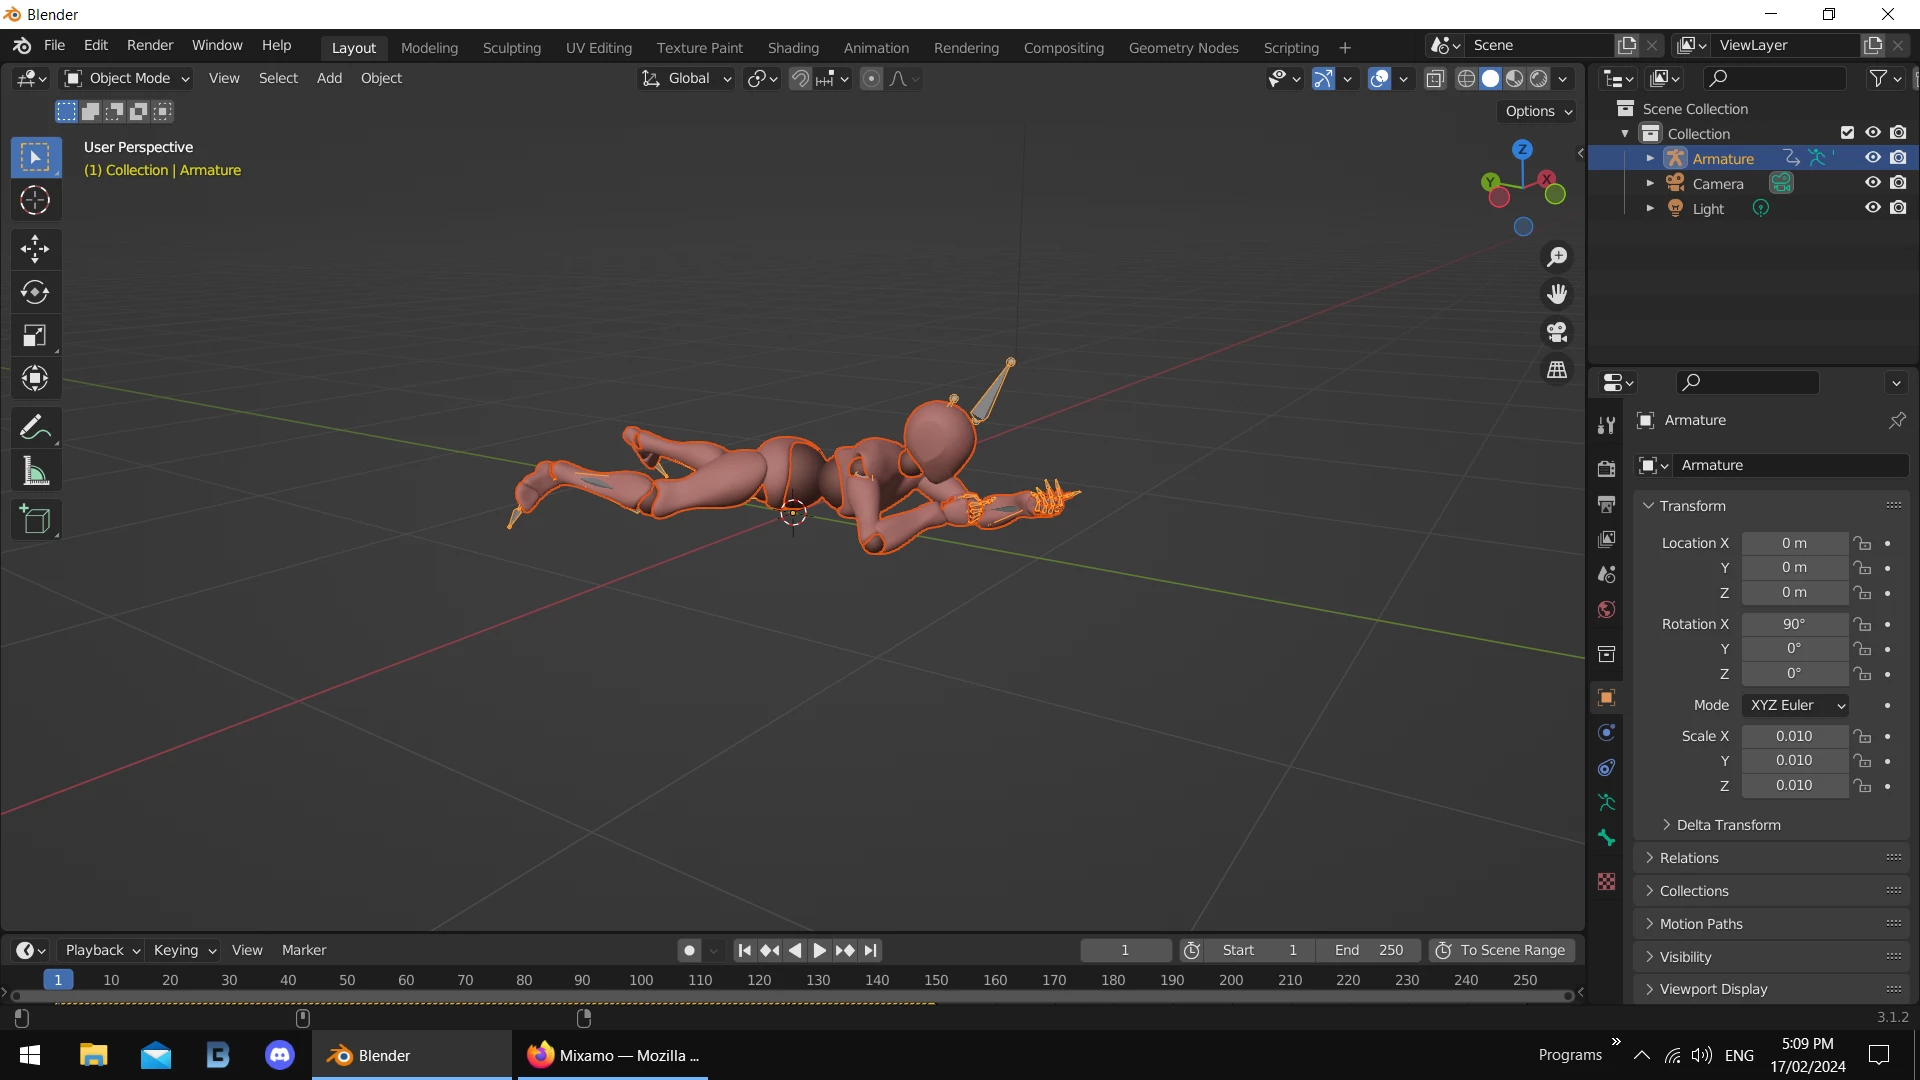
Task: Activate the Rotate tool
Action: 35,292
